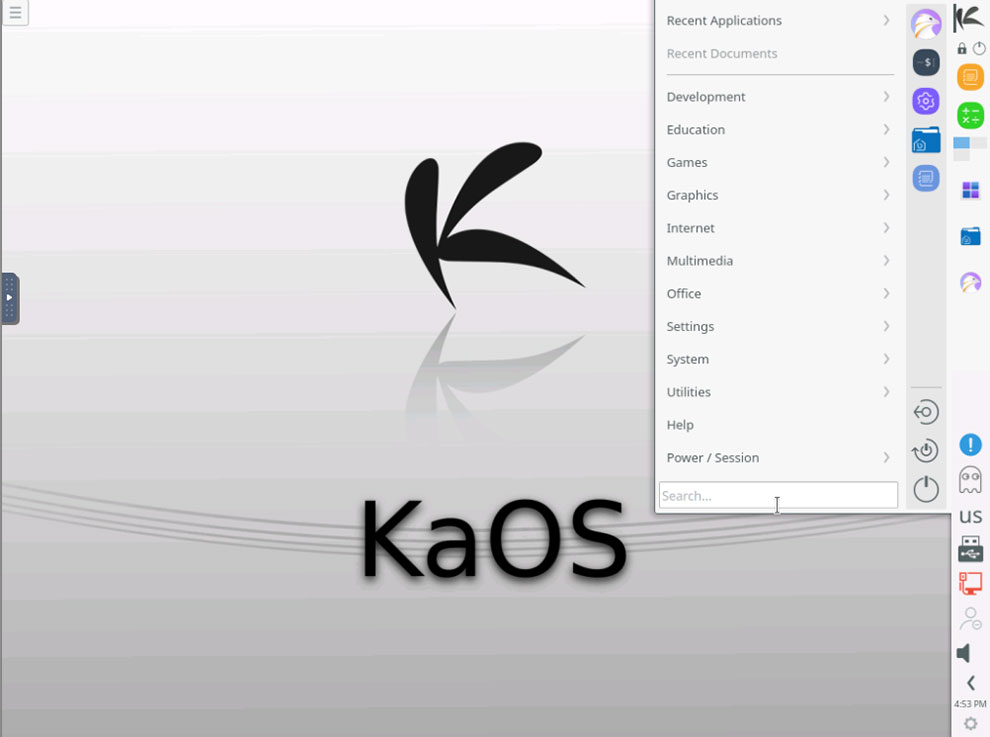The image size is (990, 737).
Task: Open the Power / Session submenu
Action: [780, 458]
